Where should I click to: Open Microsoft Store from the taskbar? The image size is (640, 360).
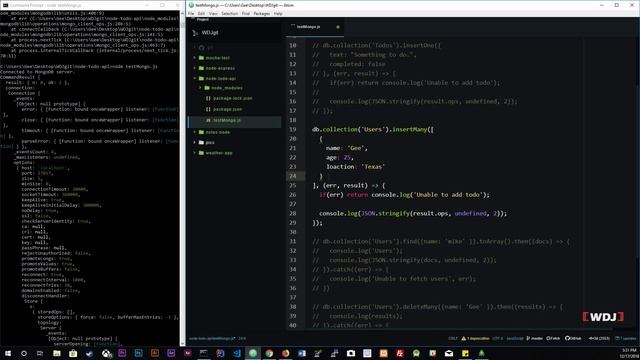pyautogui.click(x=73, y=353)
